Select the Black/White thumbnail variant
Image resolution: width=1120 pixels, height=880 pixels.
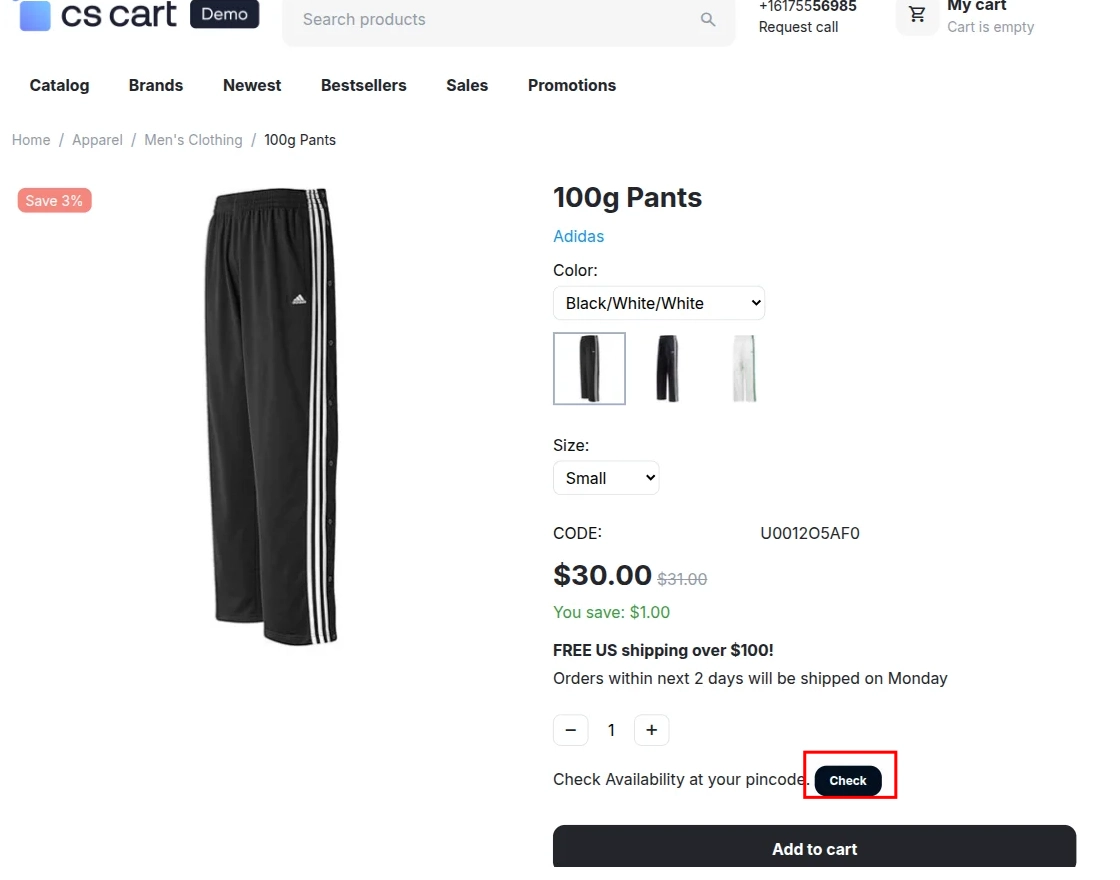[589, 368]
